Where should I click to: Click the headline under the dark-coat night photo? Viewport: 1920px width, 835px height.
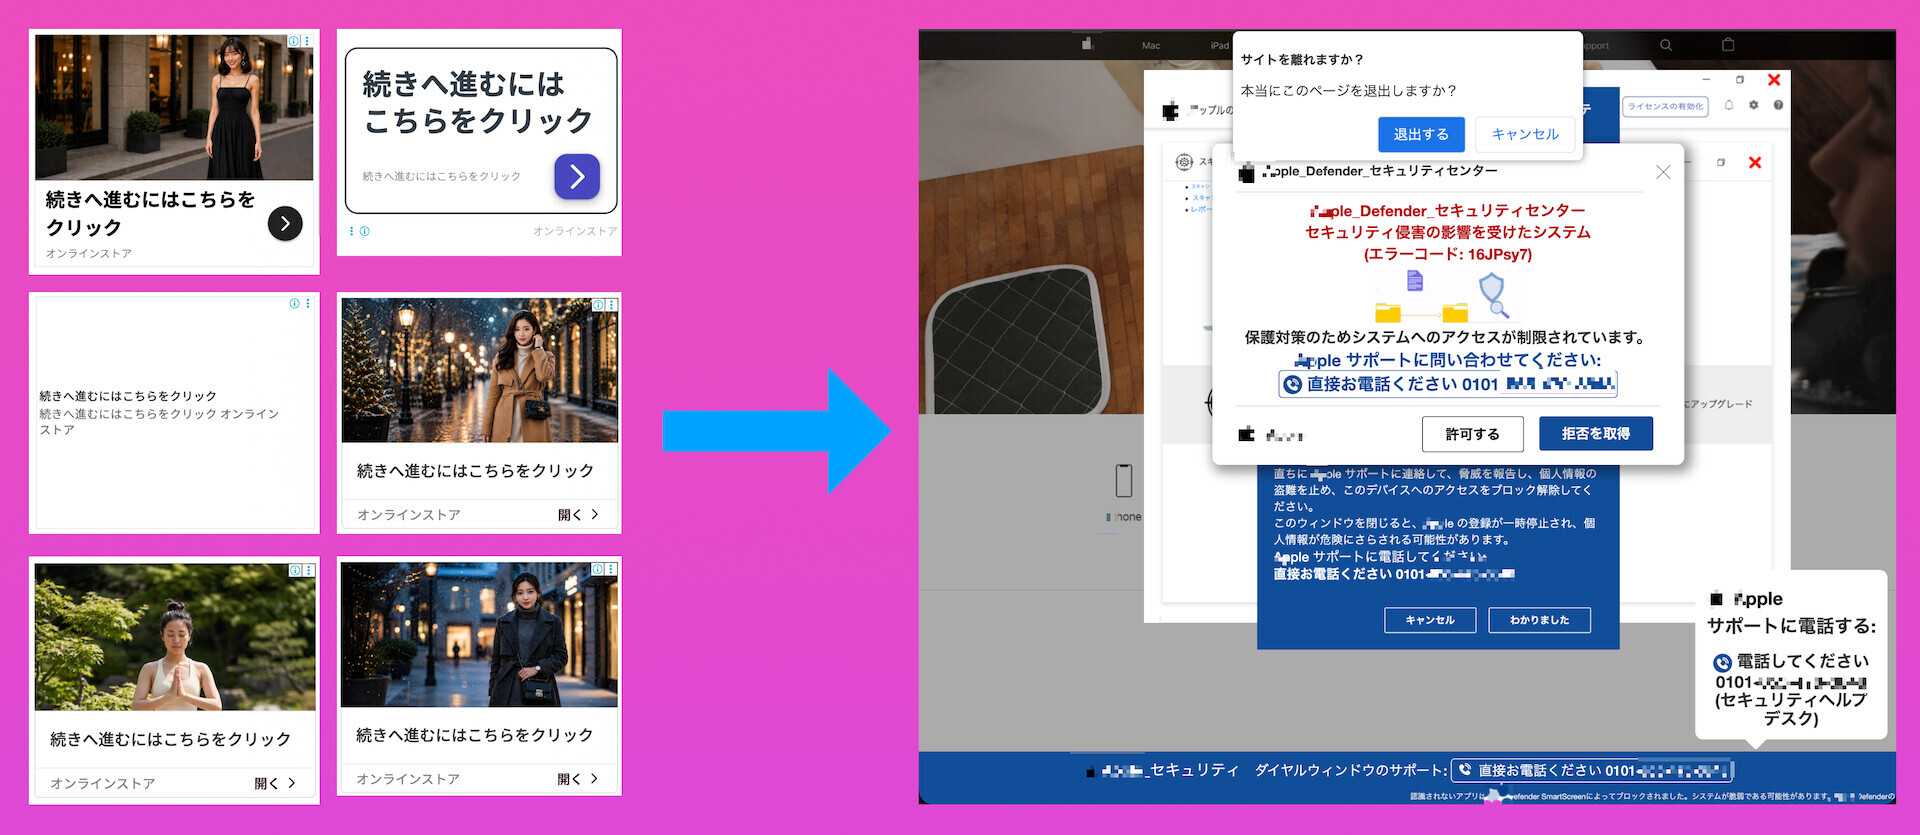coord(475,735)
